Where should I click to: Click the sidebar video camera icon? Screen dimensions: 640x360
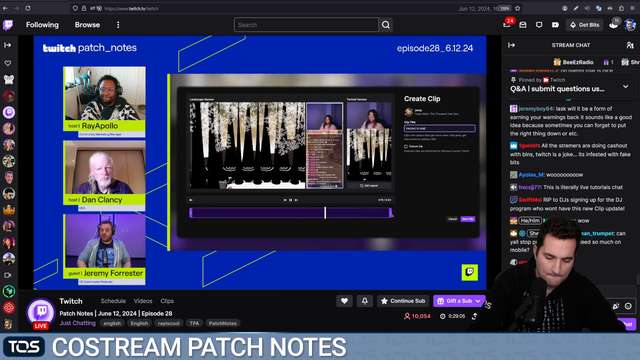[8, 275]
